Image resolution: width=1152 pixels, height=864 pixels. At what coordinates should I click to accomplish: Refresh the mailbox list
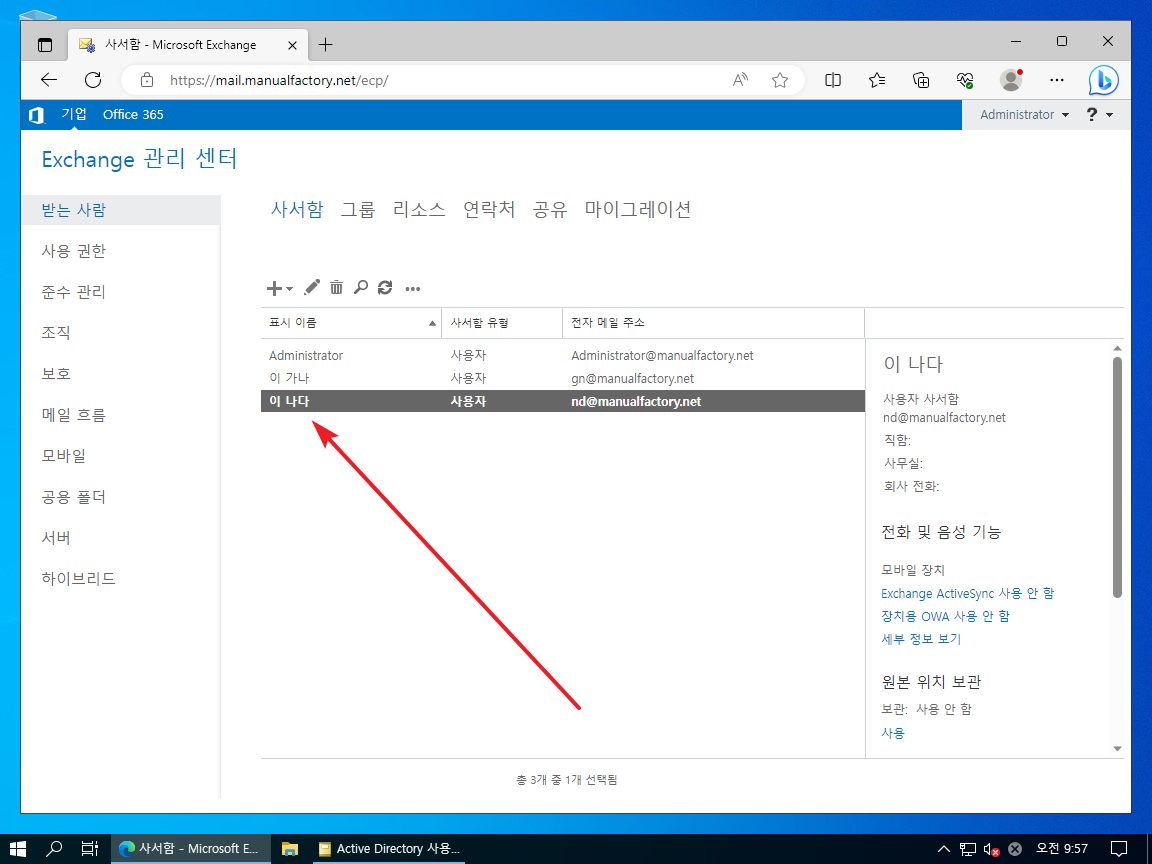(x=385, y=287)
